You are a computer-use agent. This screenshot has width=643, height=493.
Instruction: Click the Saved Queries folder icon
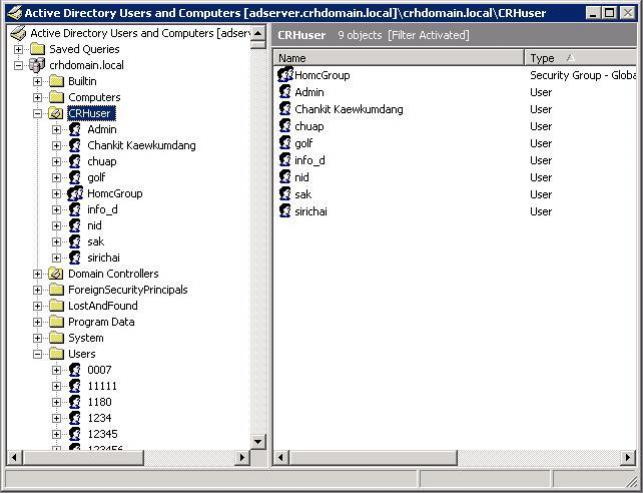(x=37, y=49)
